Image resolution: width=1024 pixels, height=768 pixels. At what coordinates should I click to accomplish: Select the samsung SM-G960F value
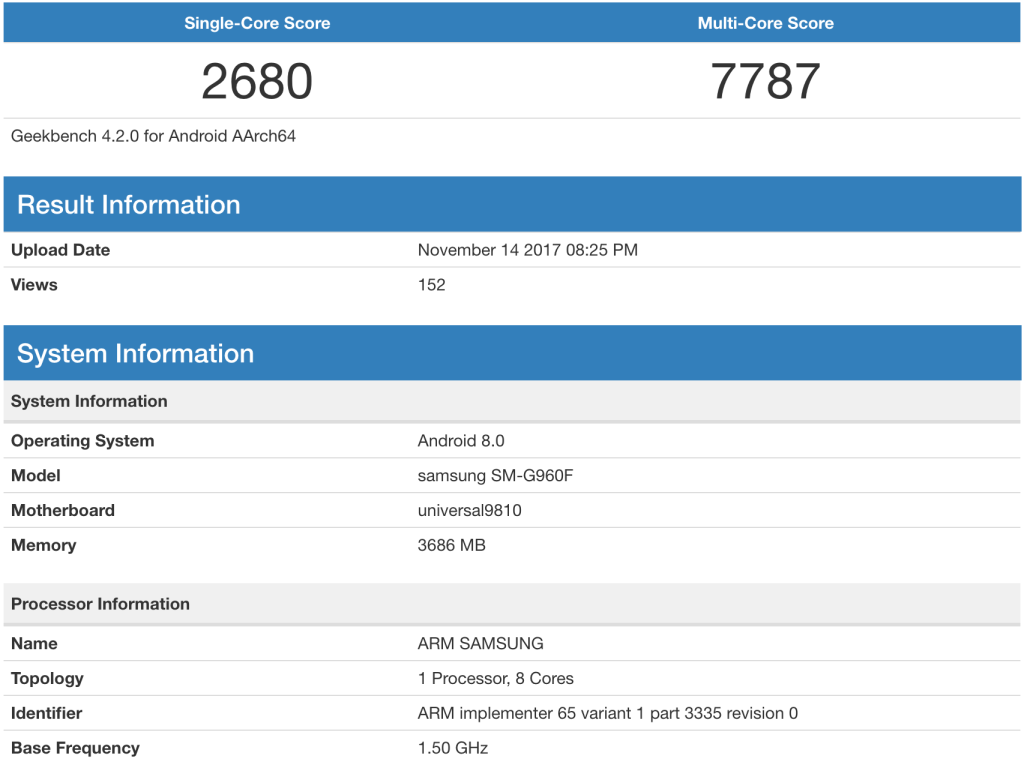click(495, 475)
